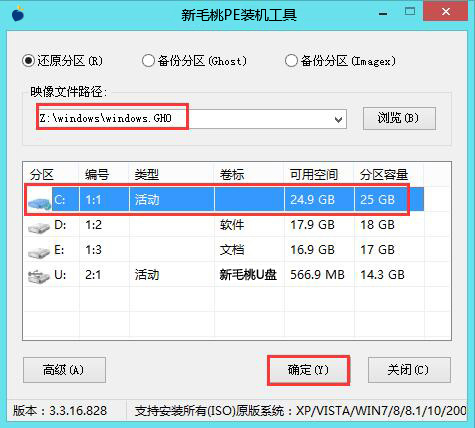Select partition number 1:1 cell
This screenshot has height=428, width=475.
93,200
